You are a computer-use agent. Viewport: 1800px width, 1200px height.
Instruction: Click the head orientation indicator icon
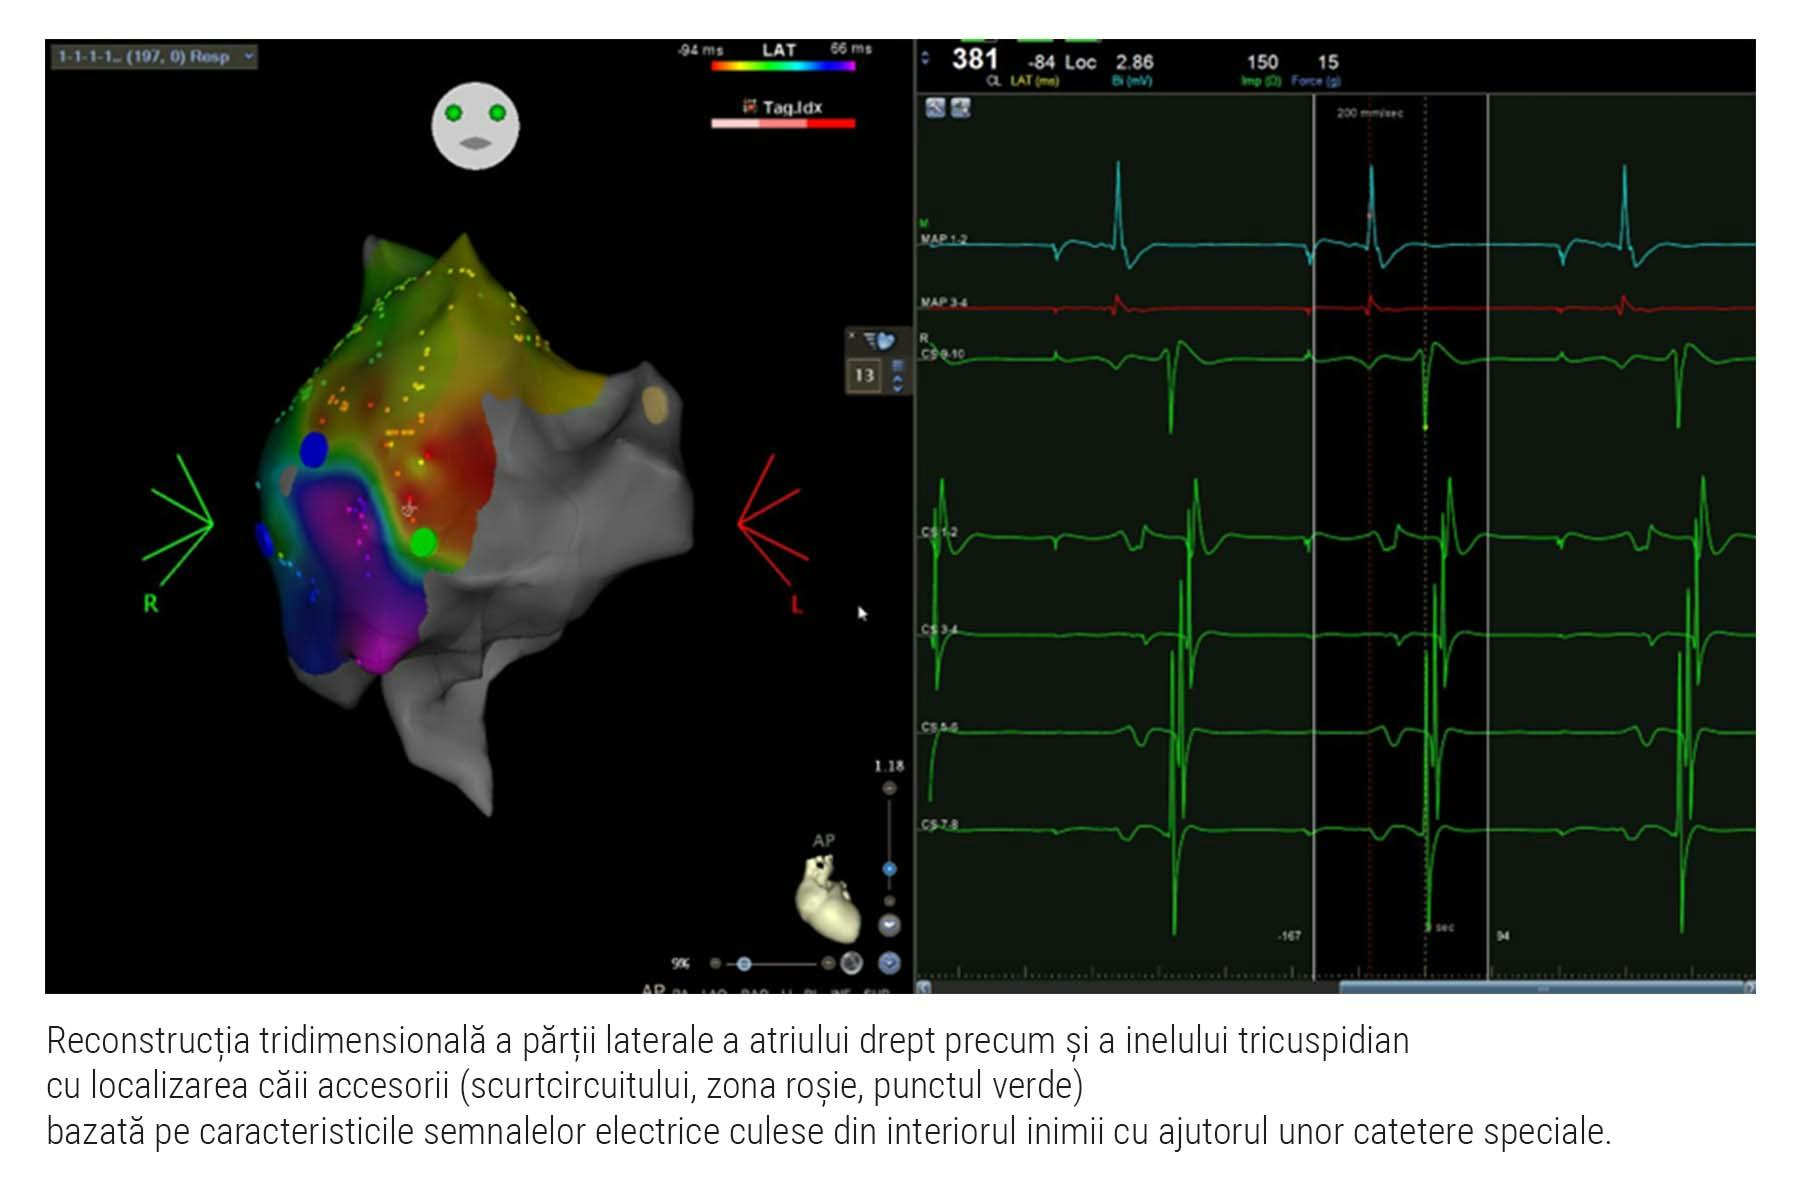click(475, 125)
